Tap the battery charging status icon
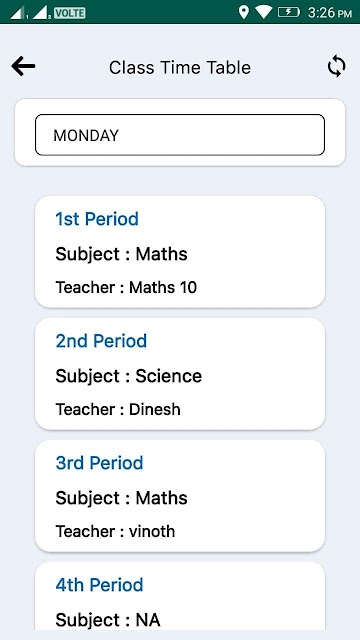Screen dimensions: 360x640 point(289,12)
